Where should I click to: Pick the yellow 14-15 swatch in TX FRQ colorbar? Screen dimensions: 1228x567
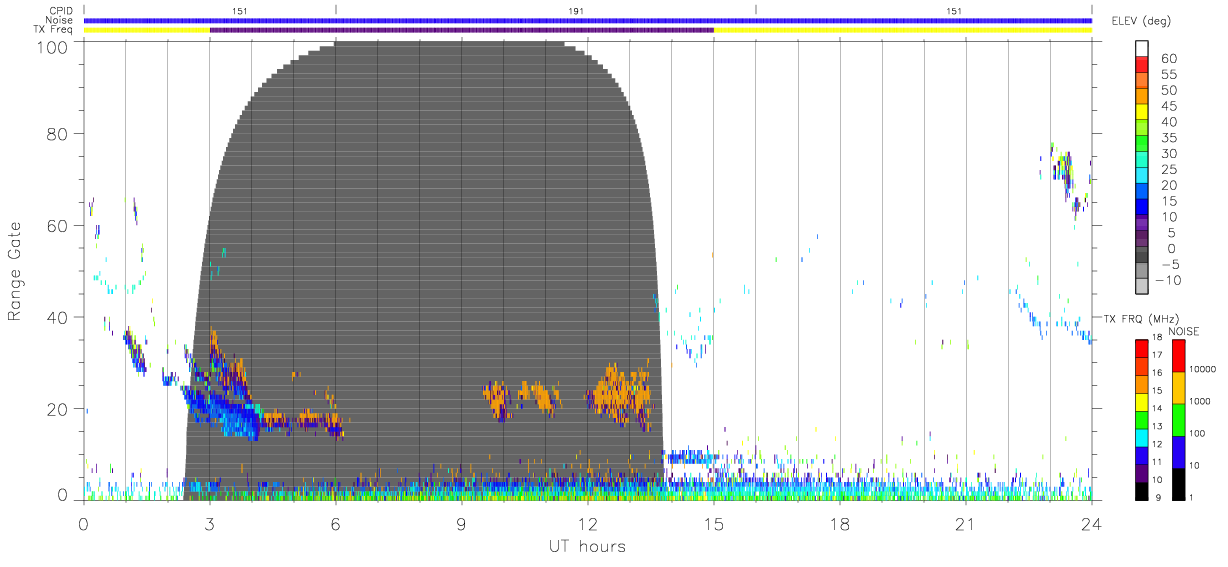(1142, 400)
